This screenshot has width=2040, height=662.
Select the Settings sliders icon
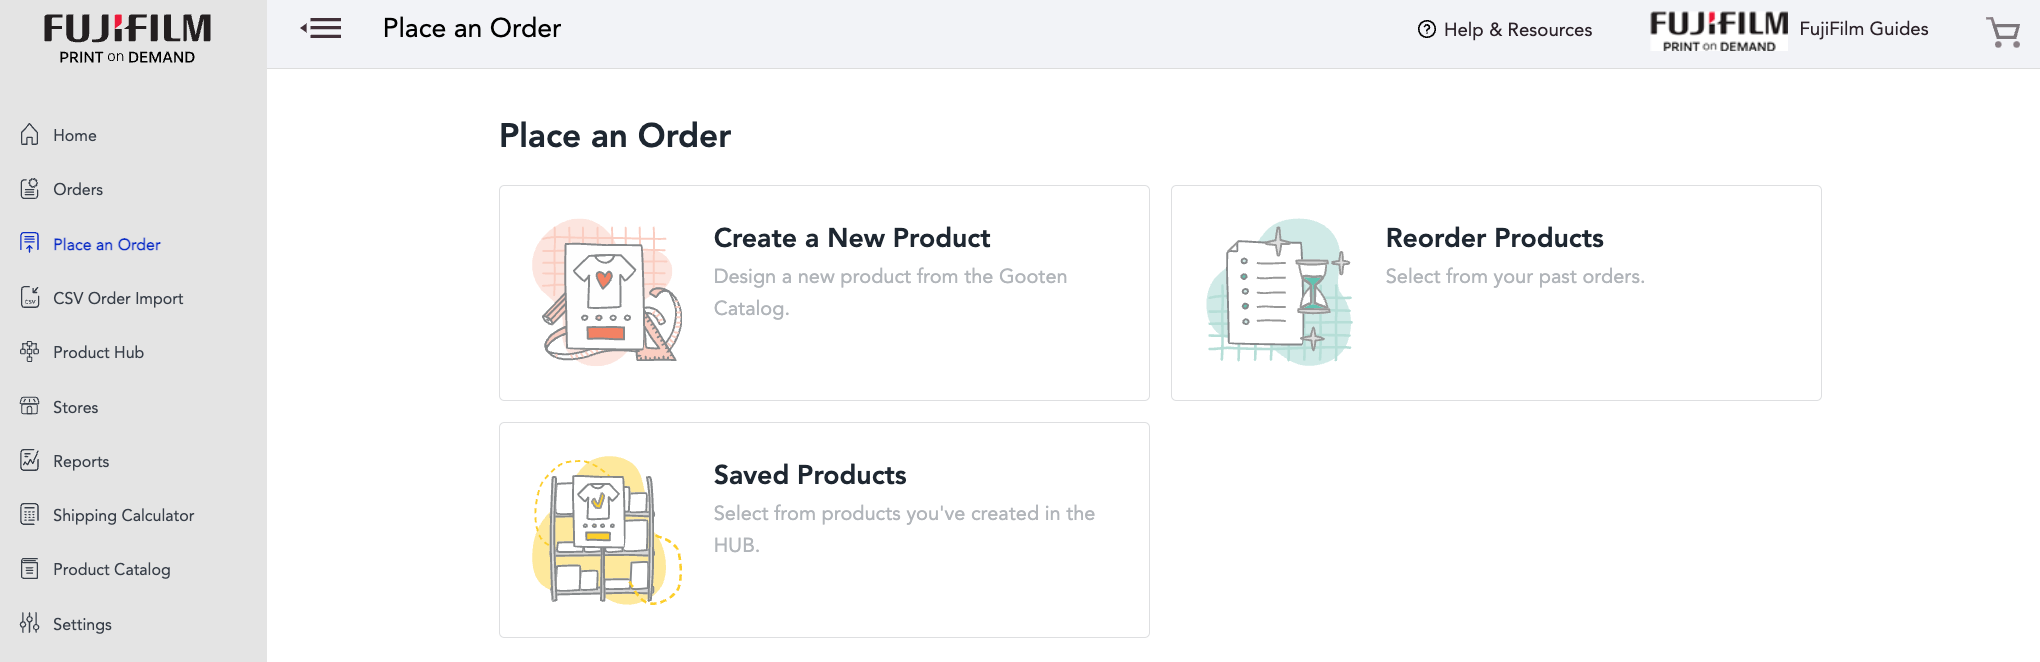(30, 623)
